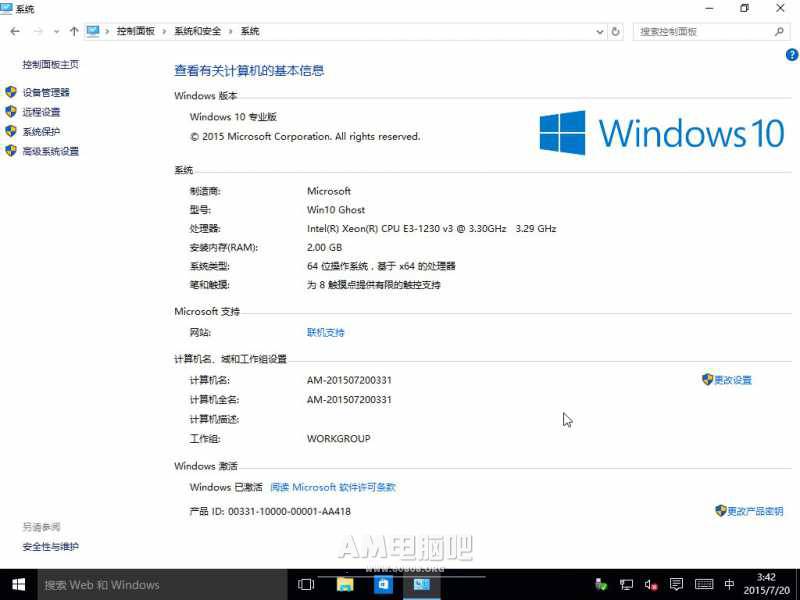This screenshot has width=800, height=600.
Task: Select model text Win10 Ghost
Action: point(336,210)
